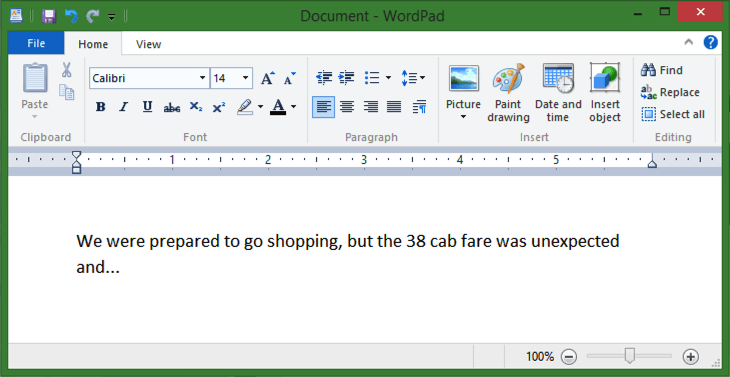The width and height of the screenshot is (730, 377).
Task: Shrink the font size
Action: coord(290,78)
